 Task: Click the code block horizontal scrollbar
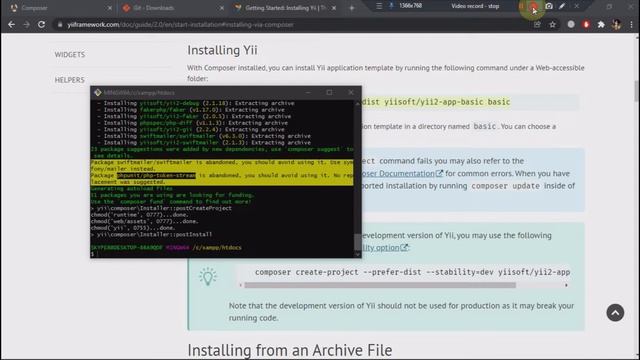[x=380, y=285]
